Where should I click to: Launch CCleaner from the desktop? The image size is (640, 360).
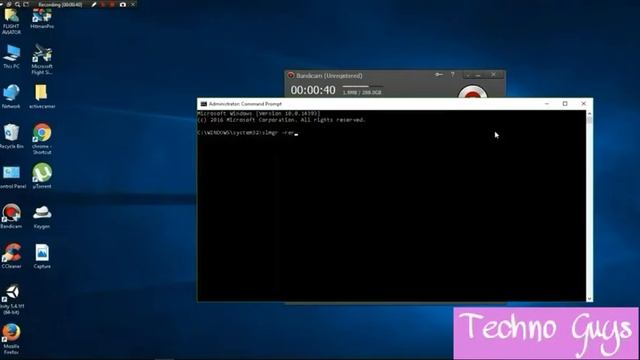[x=11, y=256]
